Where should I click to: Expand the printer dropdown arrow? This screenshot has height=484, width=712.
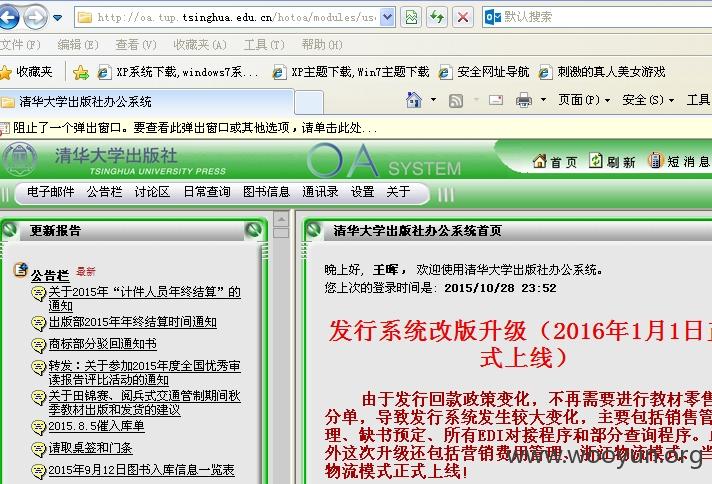click(543, 99)
